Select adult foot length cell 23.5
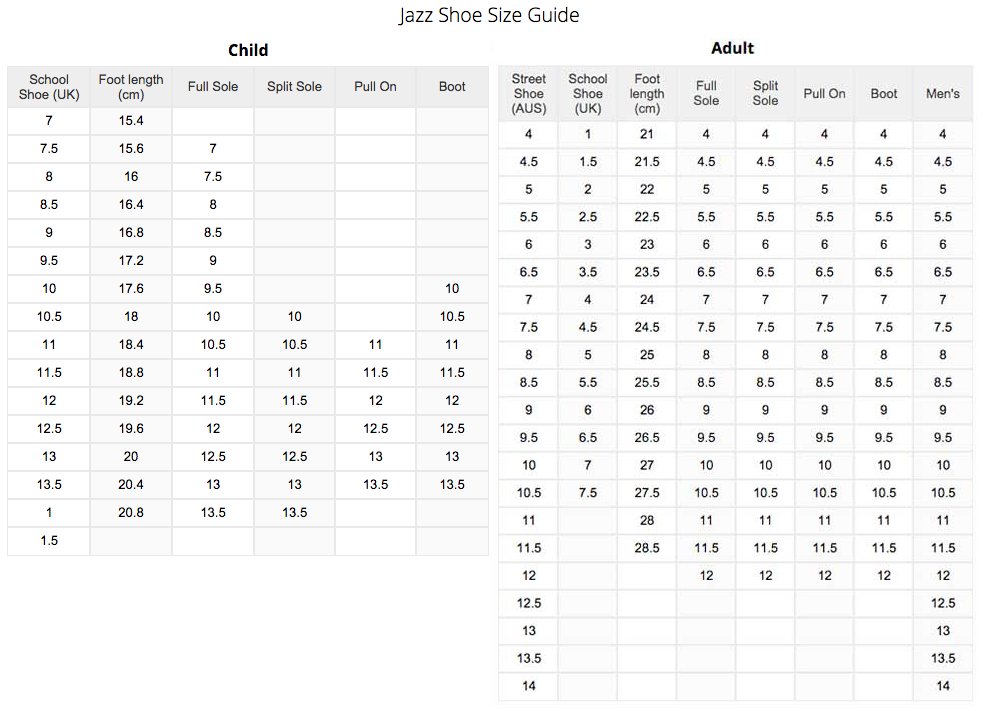Screen dimensions: 983x711 pos(647,272)
